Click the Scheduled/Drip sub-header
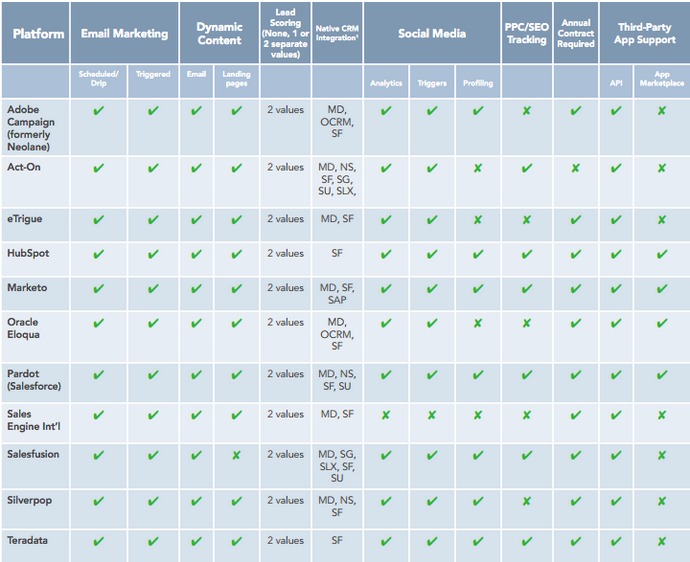Viewport: 690px width, 562px height. point(99,79)
